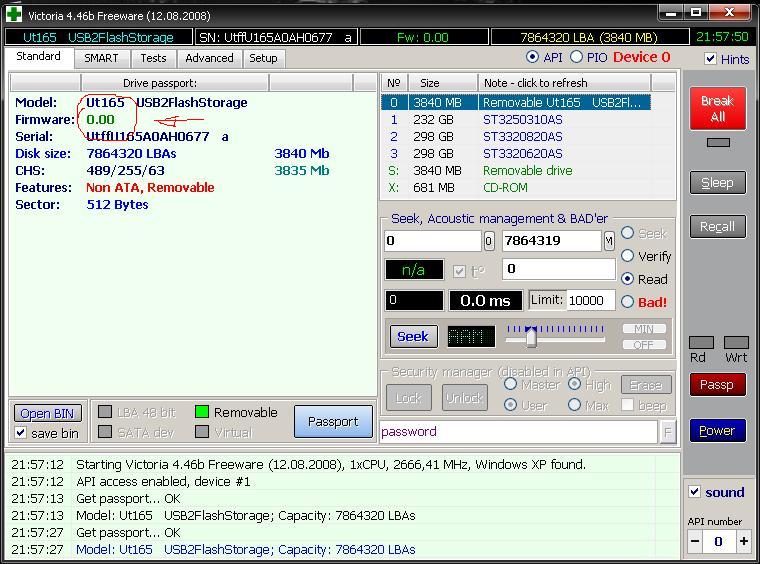Click the Wrt indicator box
760x564 pixels.
(736, 343)
